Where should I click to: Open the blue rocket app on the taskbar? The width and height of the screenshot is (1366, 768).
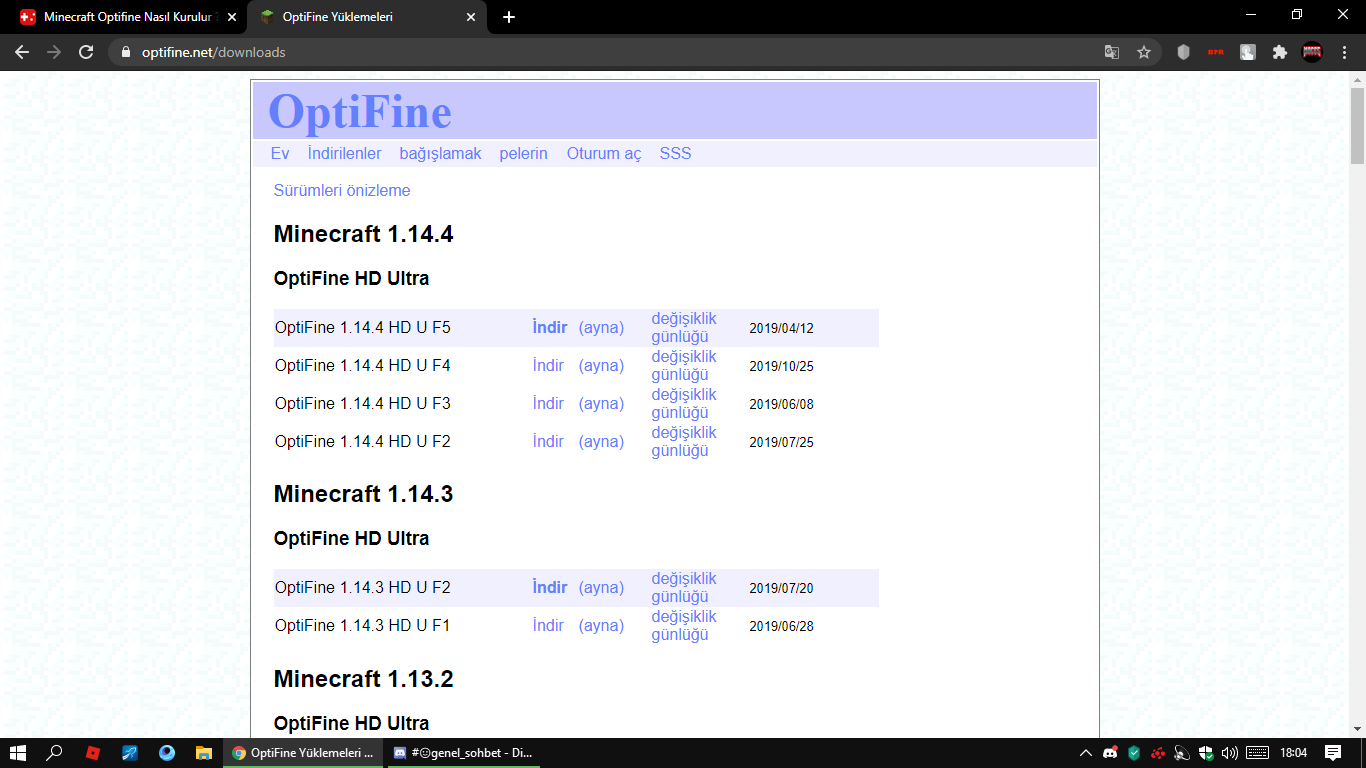click(129, 753)
